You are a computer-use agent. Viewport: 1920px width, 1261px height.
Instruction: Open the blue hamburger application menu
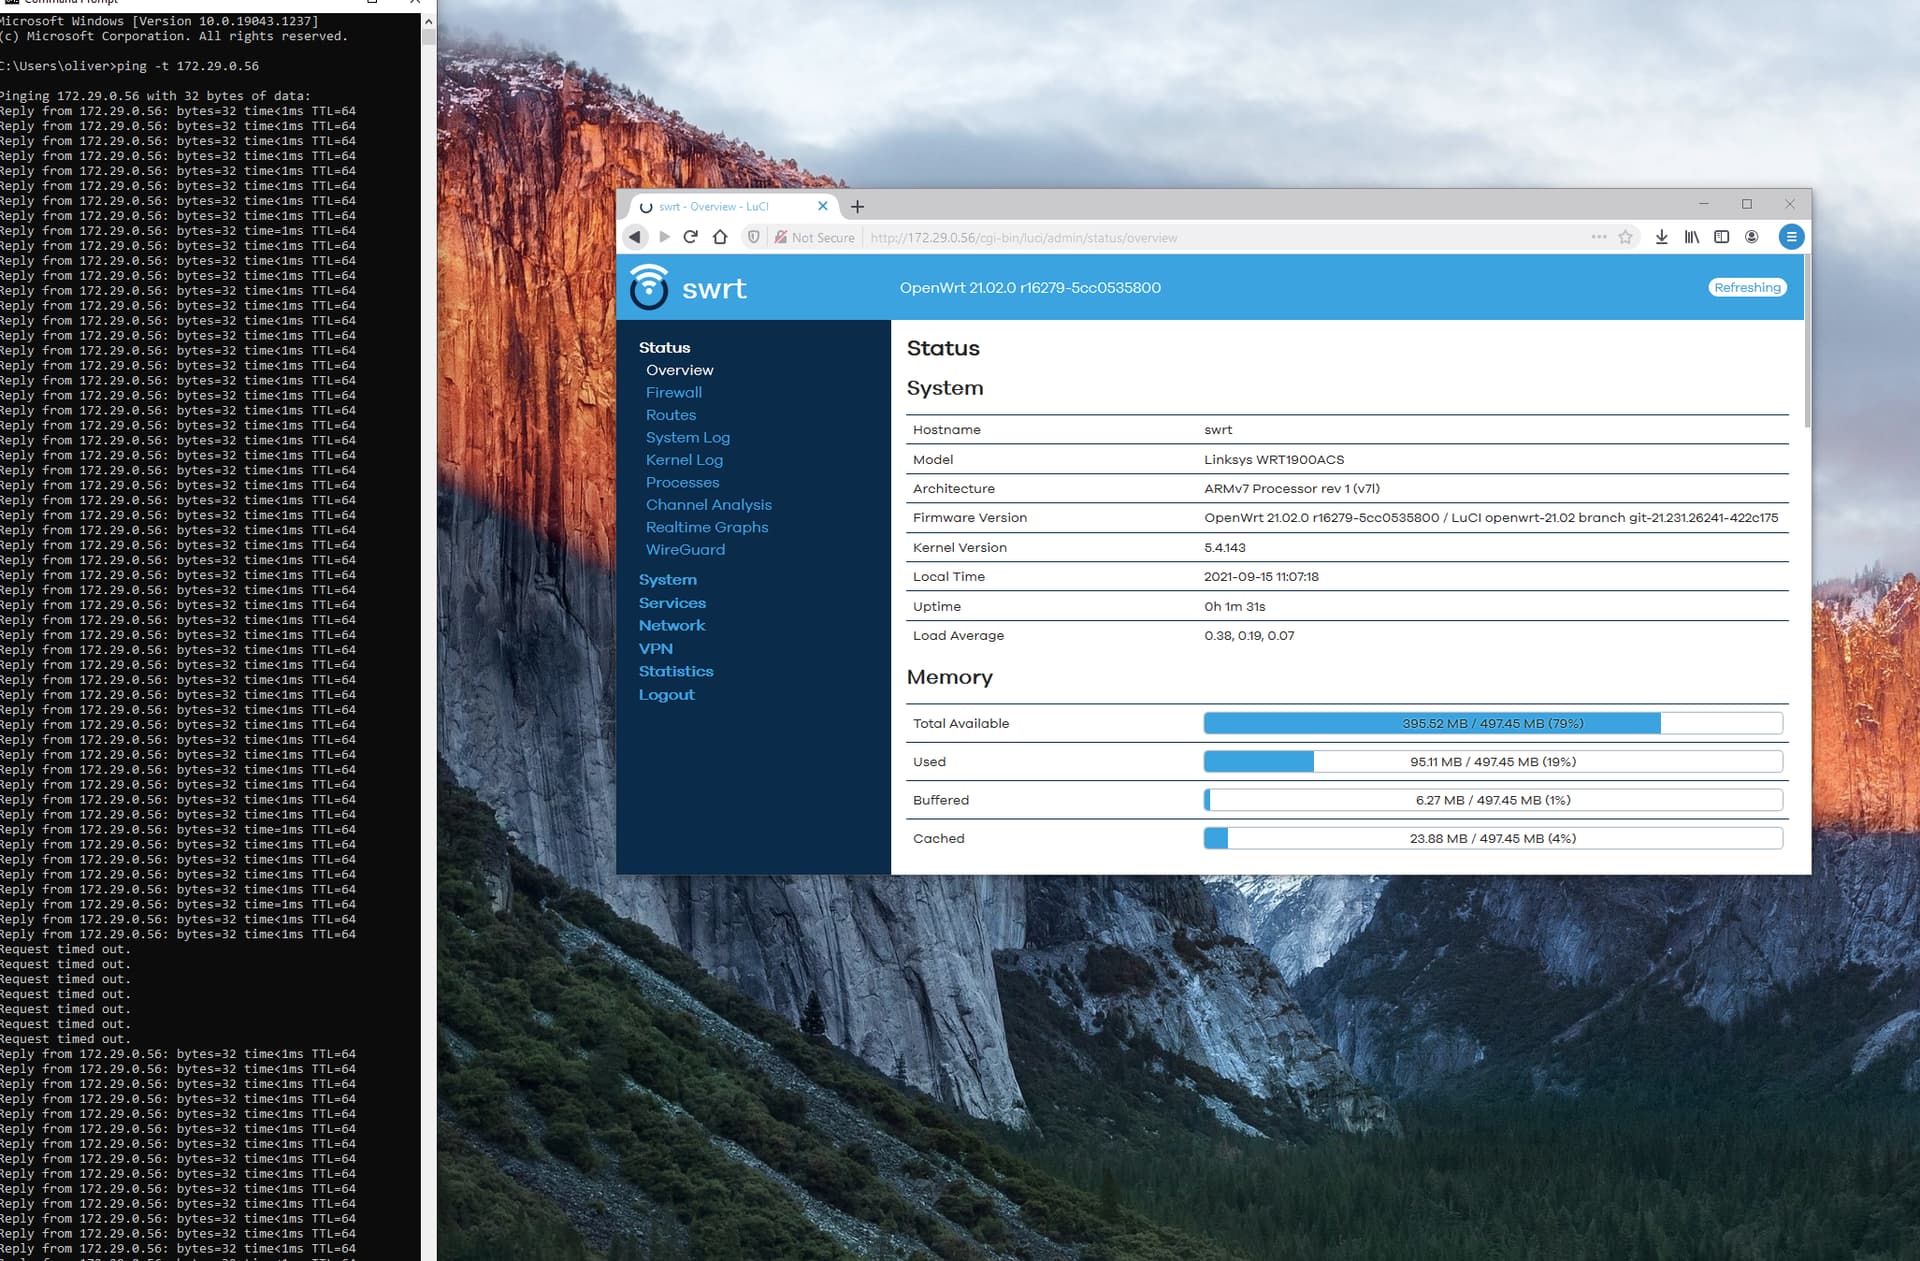point(1791,237)
